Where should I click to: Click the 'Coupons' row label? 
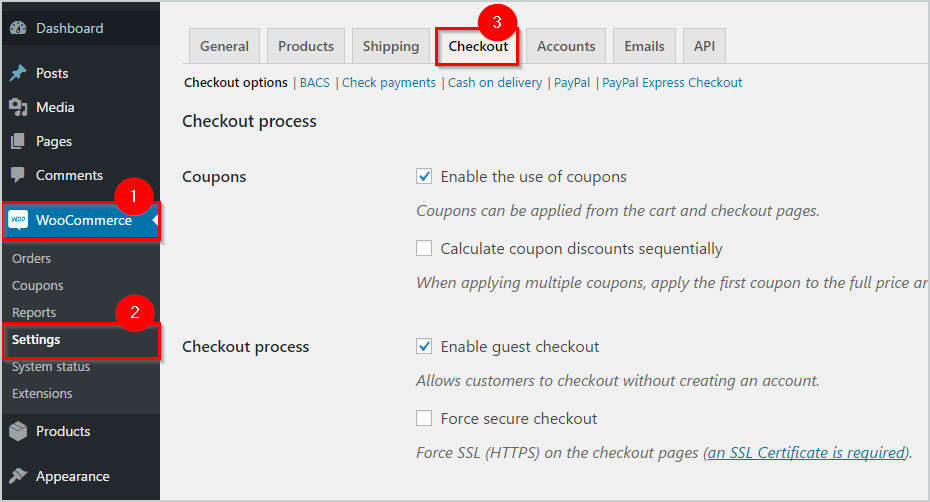click(214, 177)
